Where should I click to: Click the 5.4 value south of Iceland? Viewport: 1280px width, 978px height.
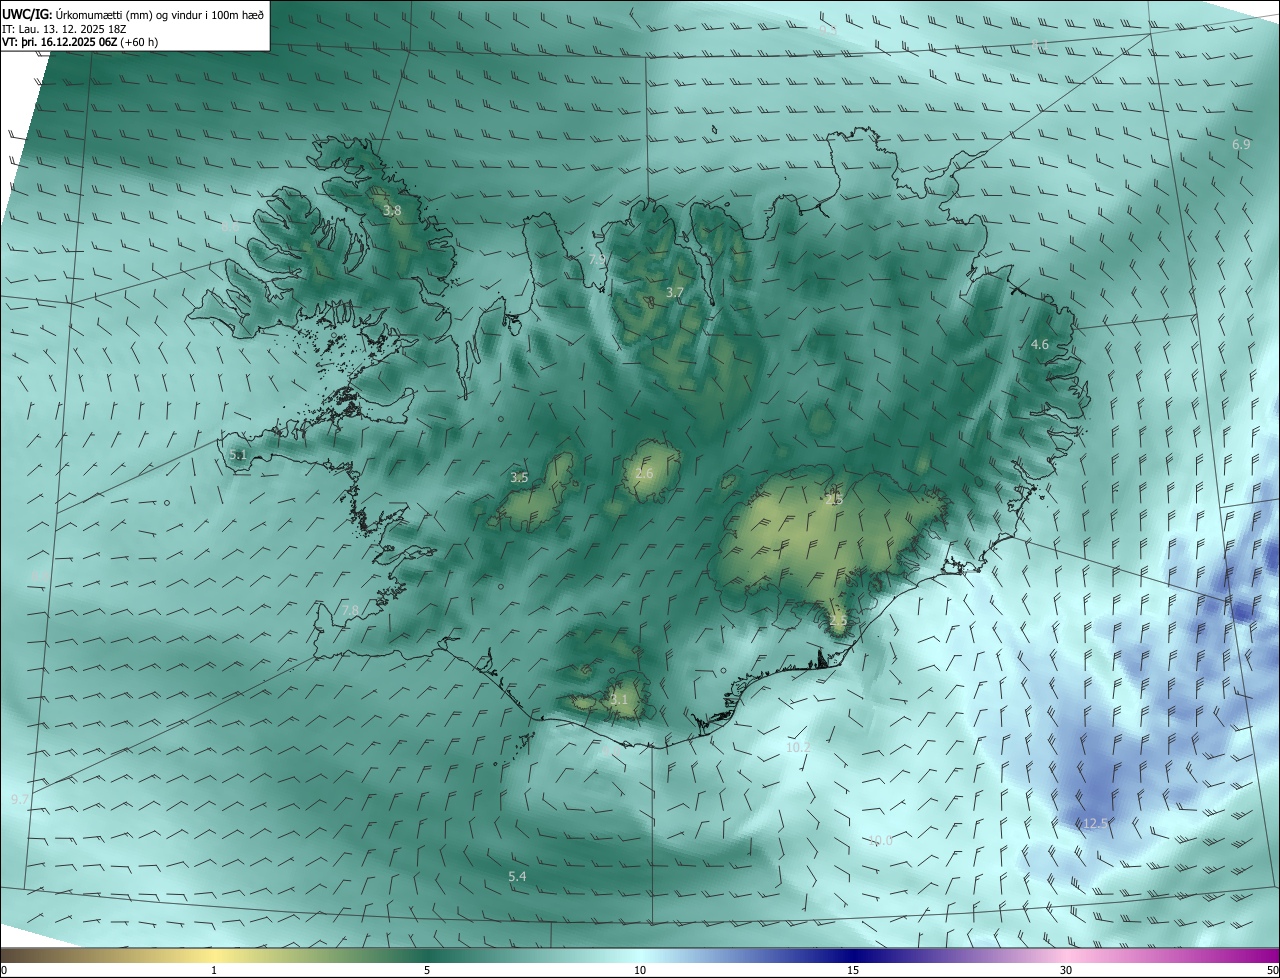[517, 876]
